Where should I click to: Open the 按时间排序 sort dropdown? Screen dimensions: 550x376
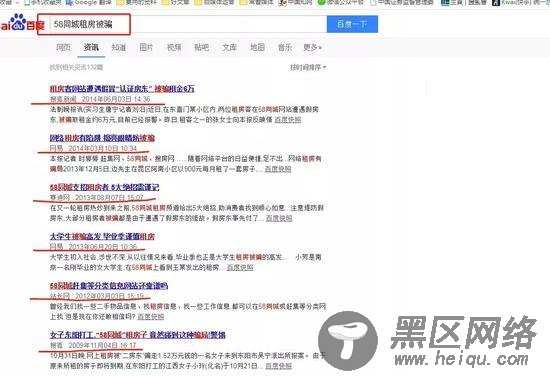308,67
